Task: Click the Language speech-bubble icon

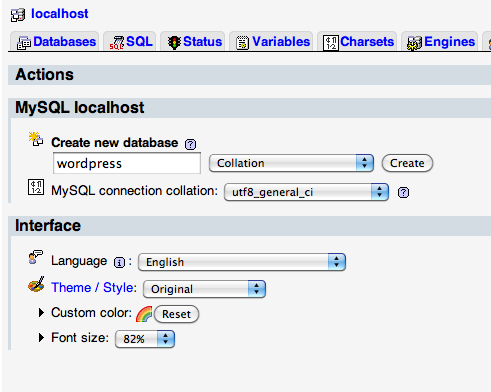Action: point(36,257)
